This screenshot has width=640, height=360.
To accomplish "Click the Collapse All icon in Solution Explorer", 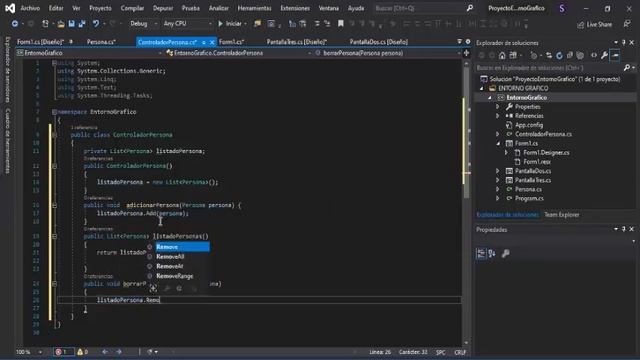I will coord(570,55).
